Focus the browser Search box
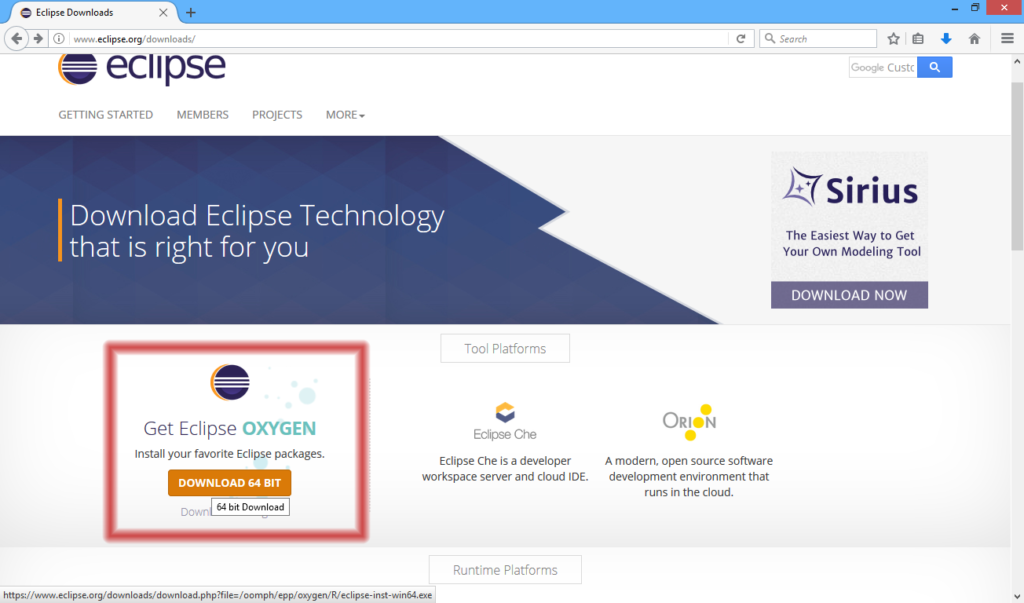Viewport: 1024px width, 603px height. tap(818, 39)
